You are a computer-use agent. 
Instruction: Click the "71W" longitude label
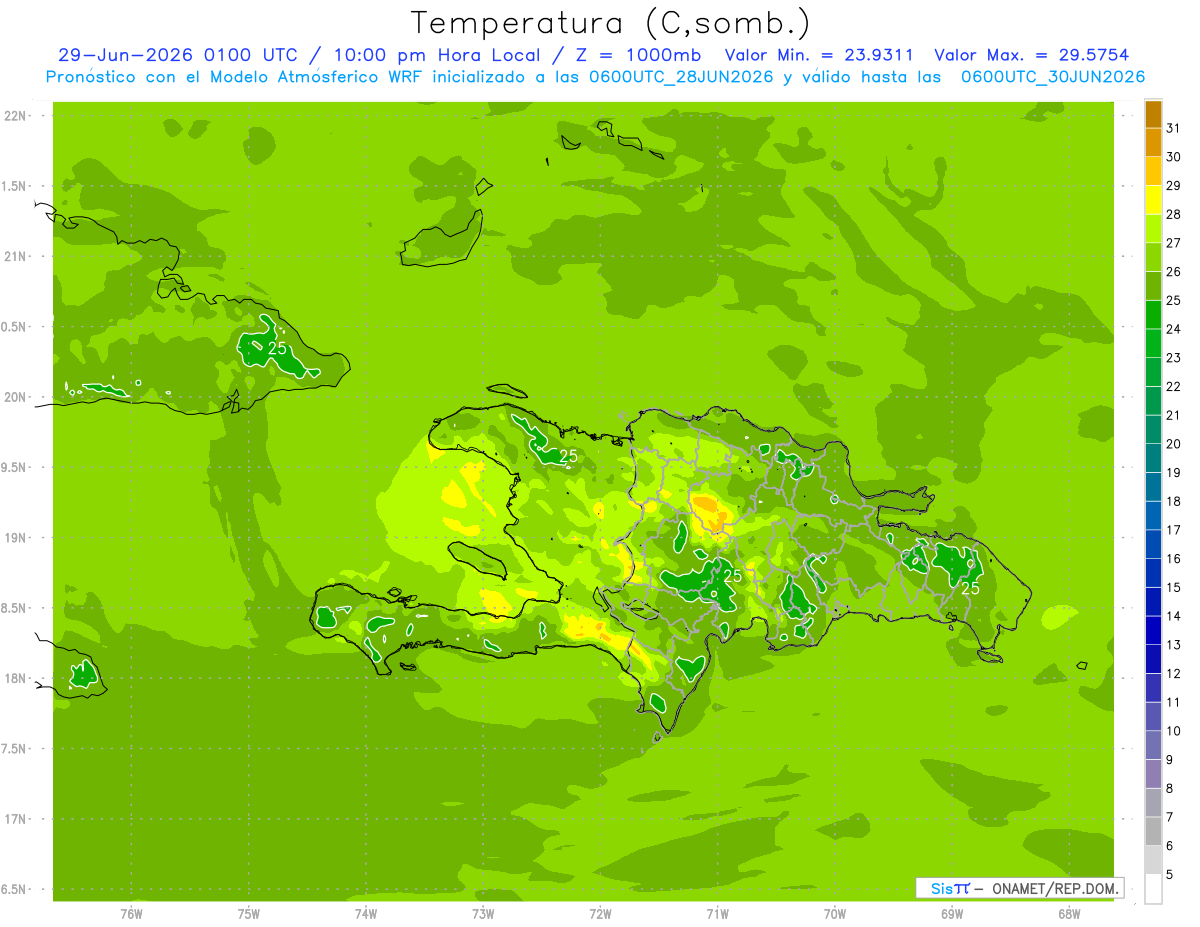pos(717,913)
